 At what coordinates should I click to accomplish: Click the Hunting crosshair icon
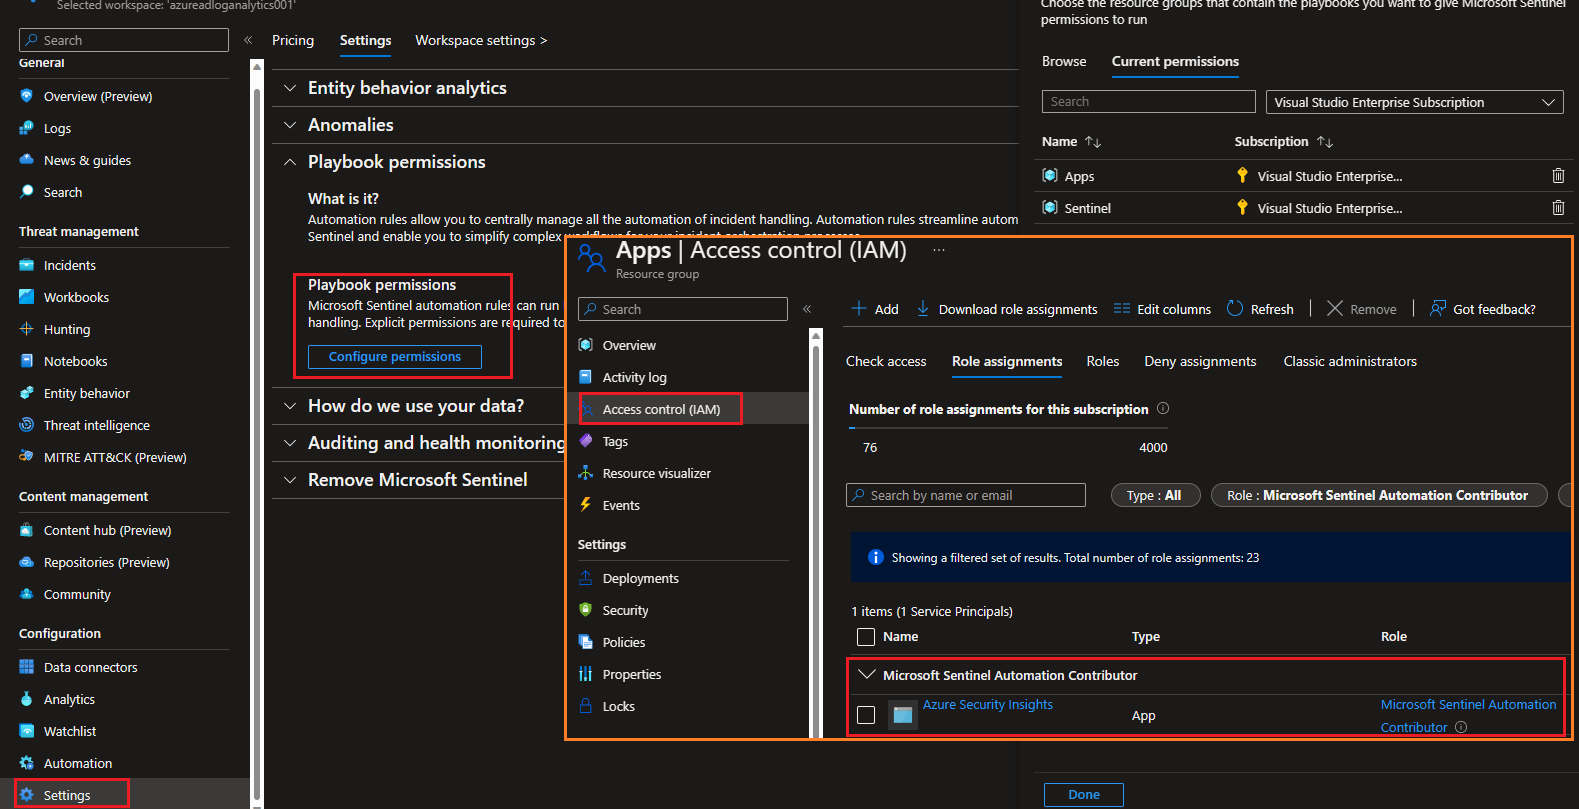point(27,329)
